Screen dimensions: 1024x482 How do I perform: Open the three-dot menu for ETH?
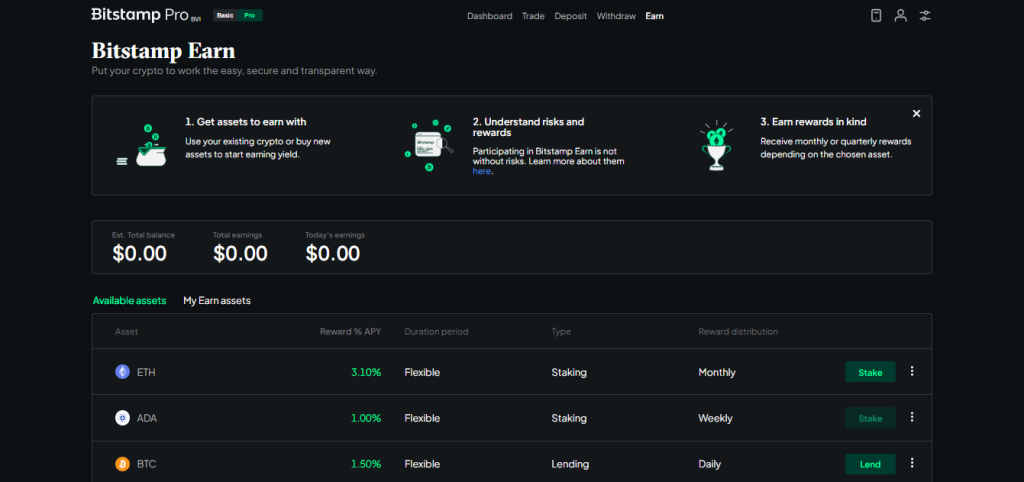point(912,372)
